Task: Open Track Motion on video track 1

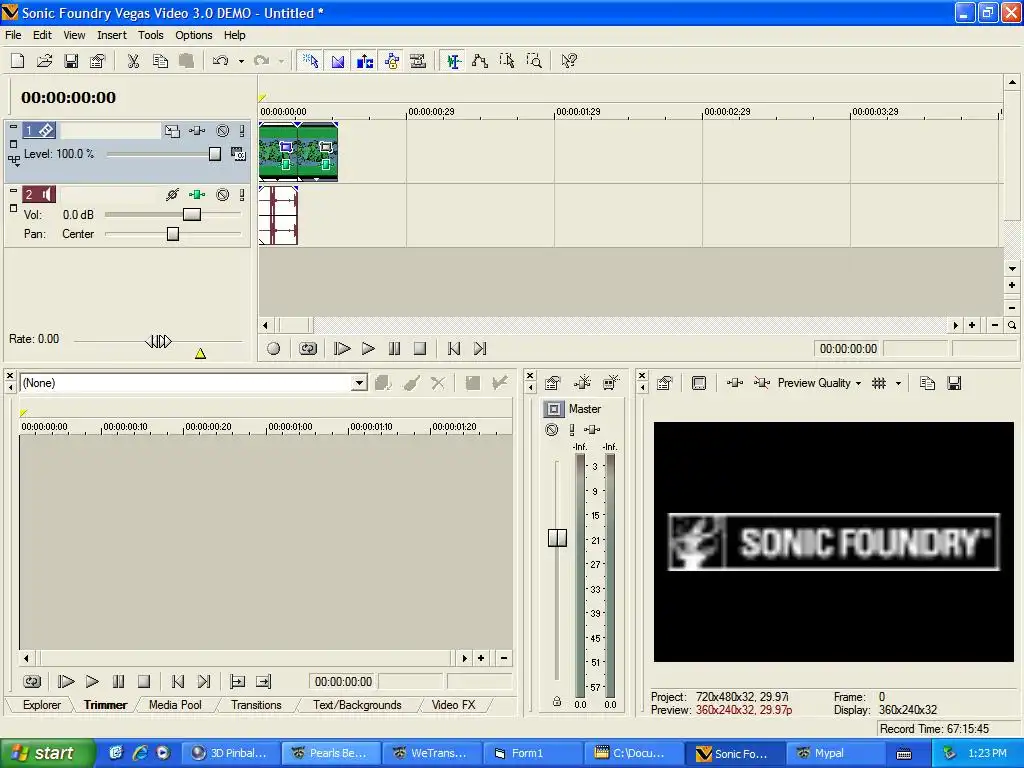Action: (172, 131)
